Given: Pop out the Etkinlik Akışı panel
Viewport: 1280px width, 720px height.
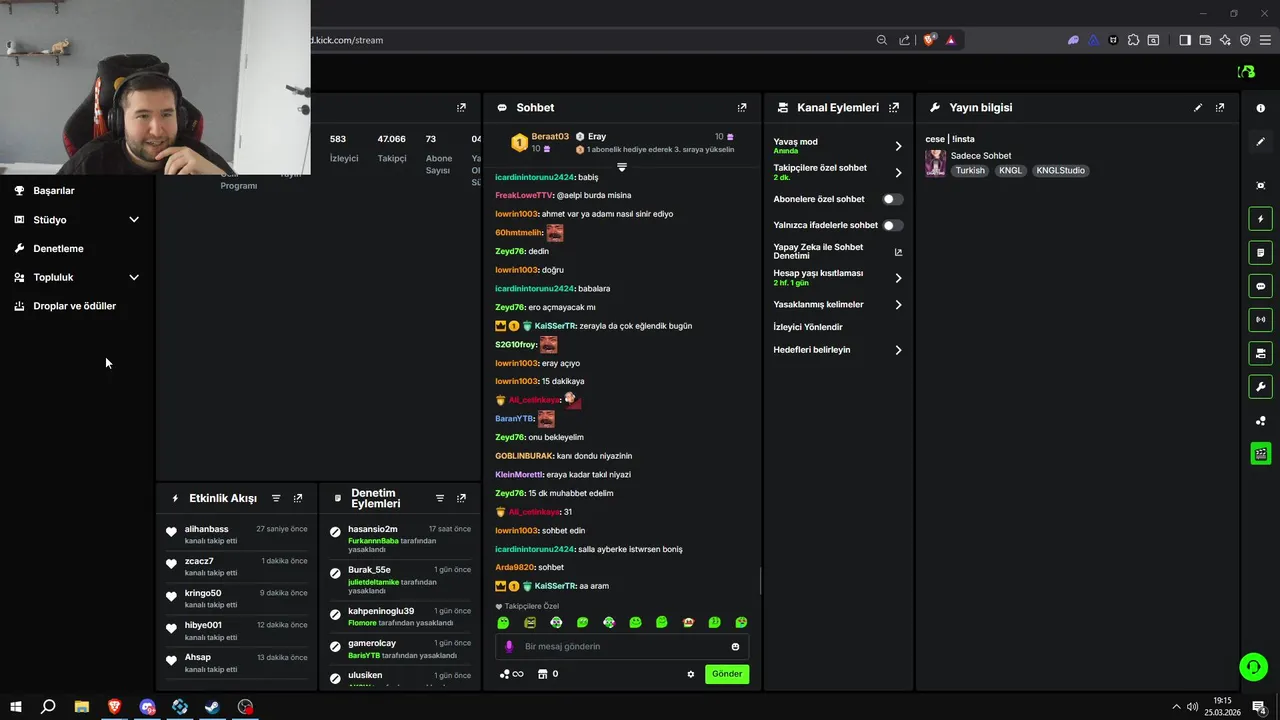Looking at the screenshot, I should click(298, 498).
